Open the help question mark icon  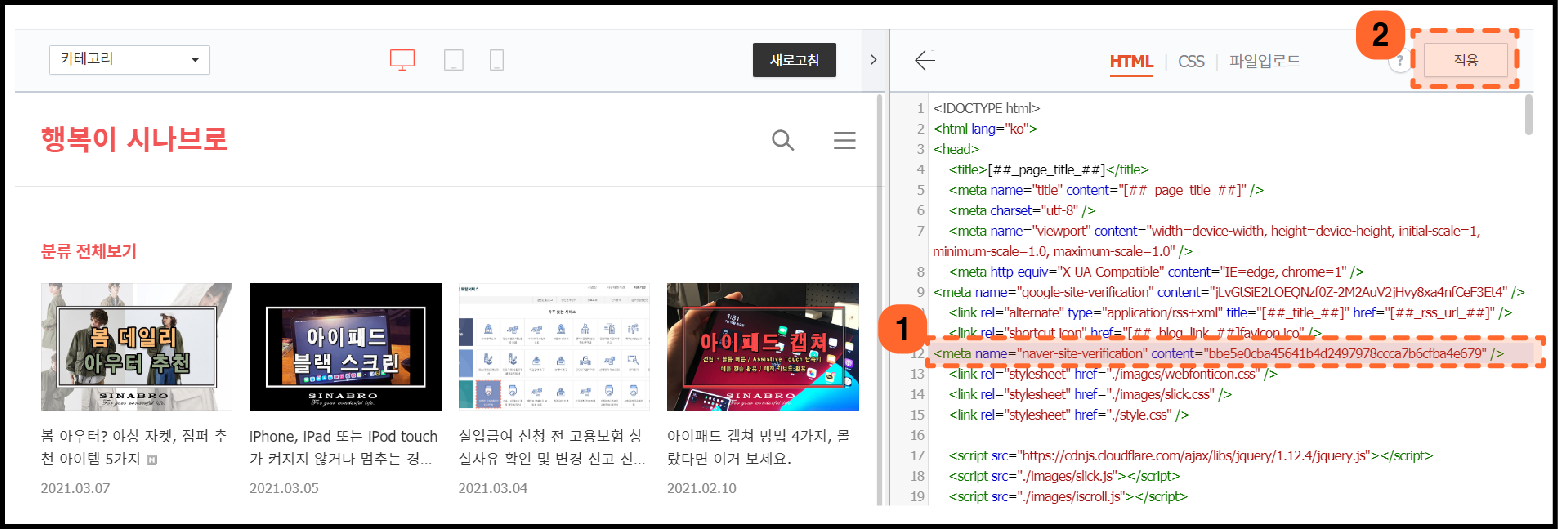tap(1398, 61)
